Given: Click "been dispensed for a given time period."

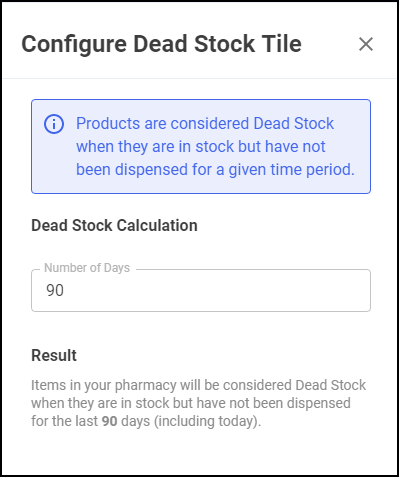Looking at the screenshot, I should (x=215, y=169).
